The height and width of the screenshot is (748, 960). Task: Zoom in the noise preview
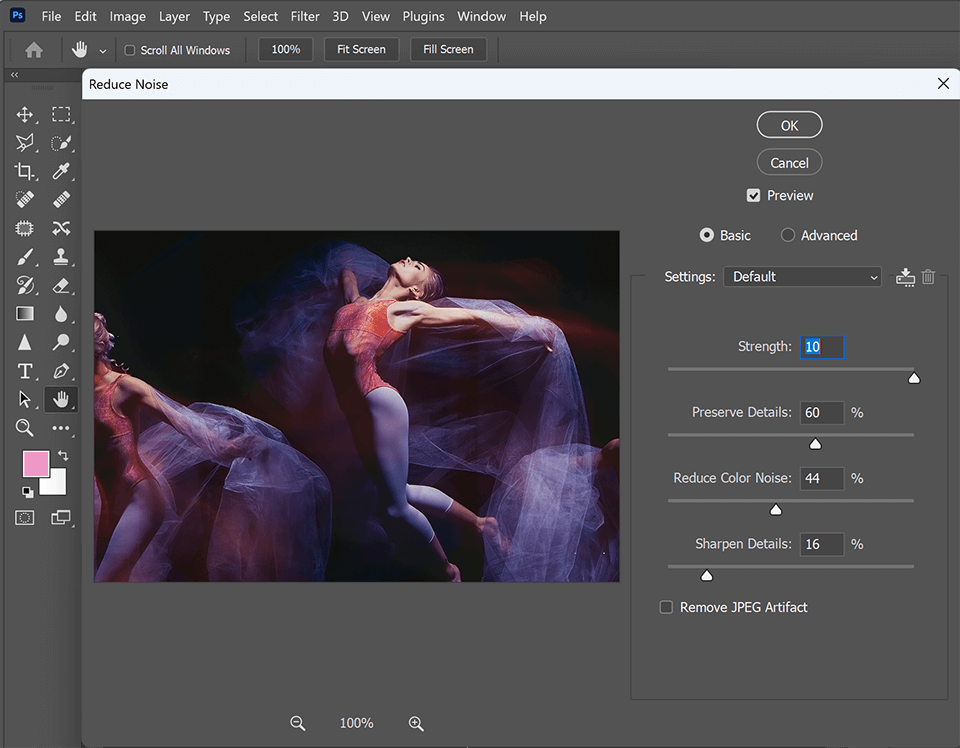point(416,723)
